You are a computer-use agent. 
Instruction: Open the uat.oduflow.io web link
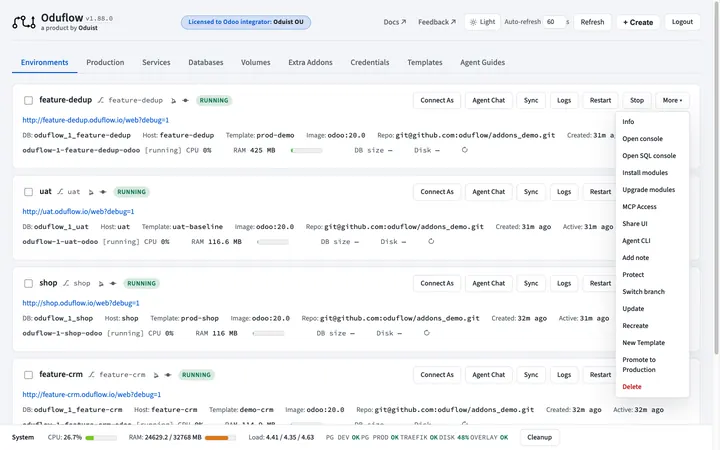(78, 212)
